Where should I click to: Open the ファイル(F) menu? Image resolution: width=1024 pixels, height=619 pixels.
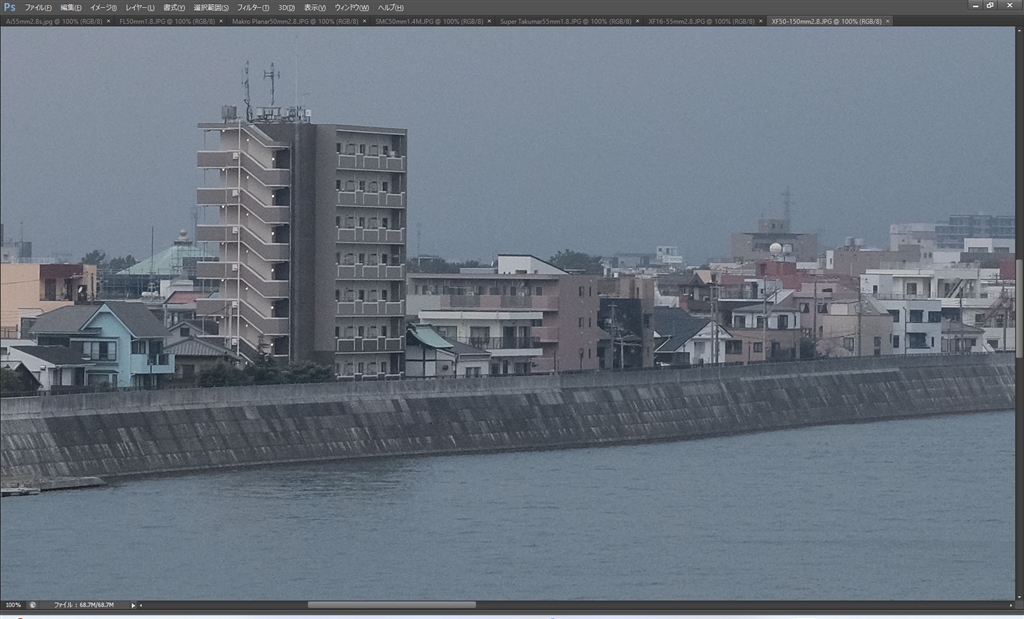click(x=38, y=8)
